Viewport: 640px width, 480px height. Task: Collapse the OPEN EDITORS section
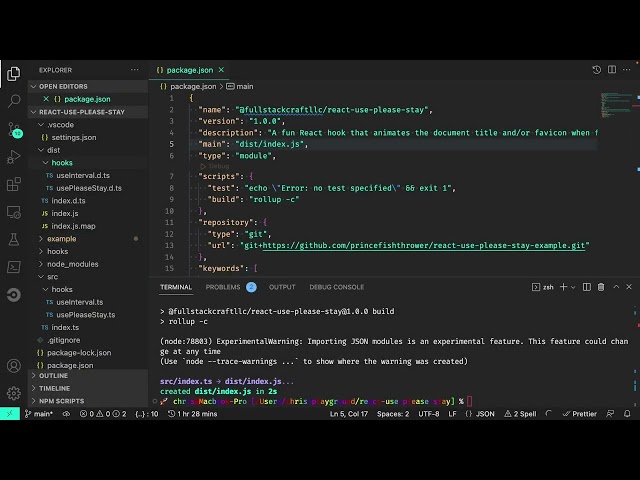point(88,87)
